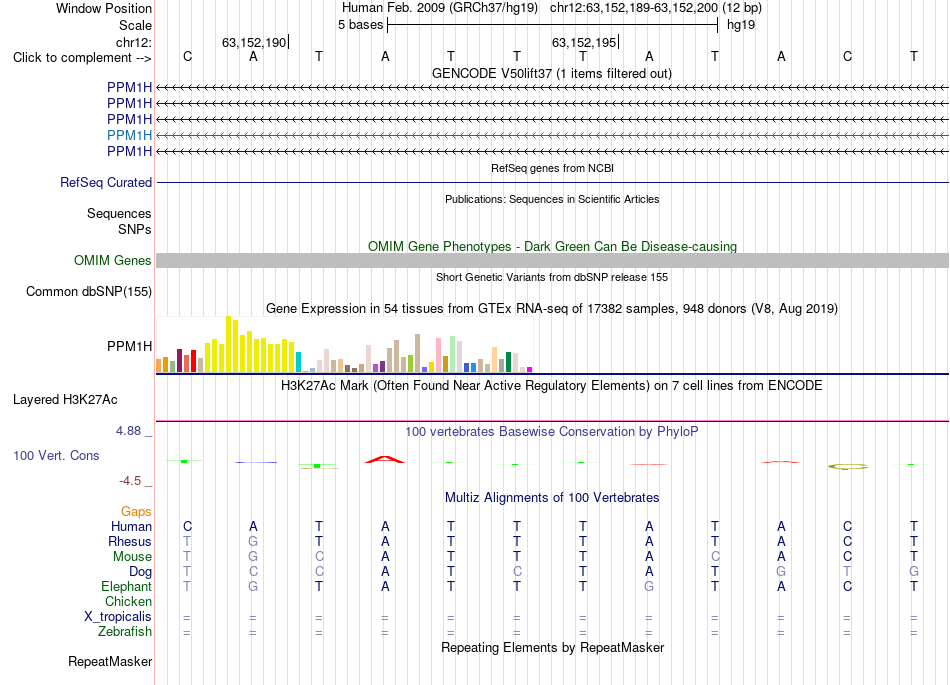Image resolution: width=950 pixels, height=685 pixels.
Task: Click the Window Position label
Action: pyautogui.click(x=104, y=8)
